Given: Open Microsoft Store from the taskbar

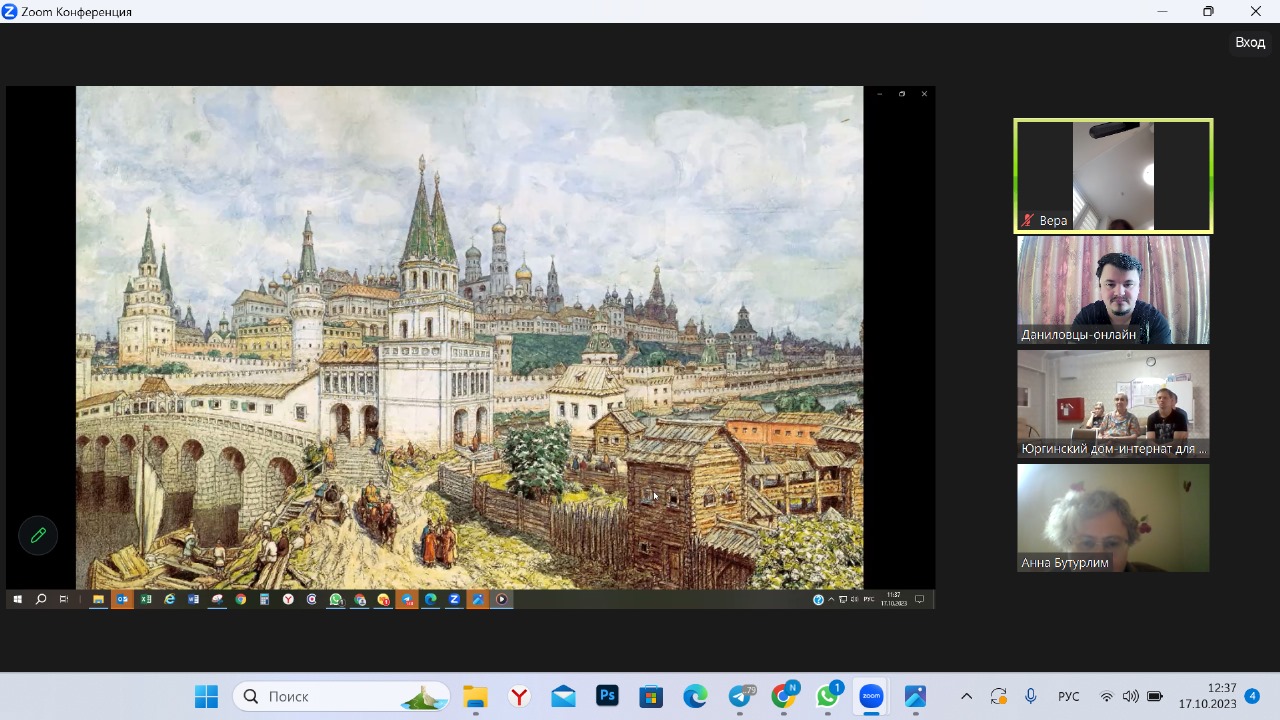Looking at the screenshot, I should [x=651, y=696].
